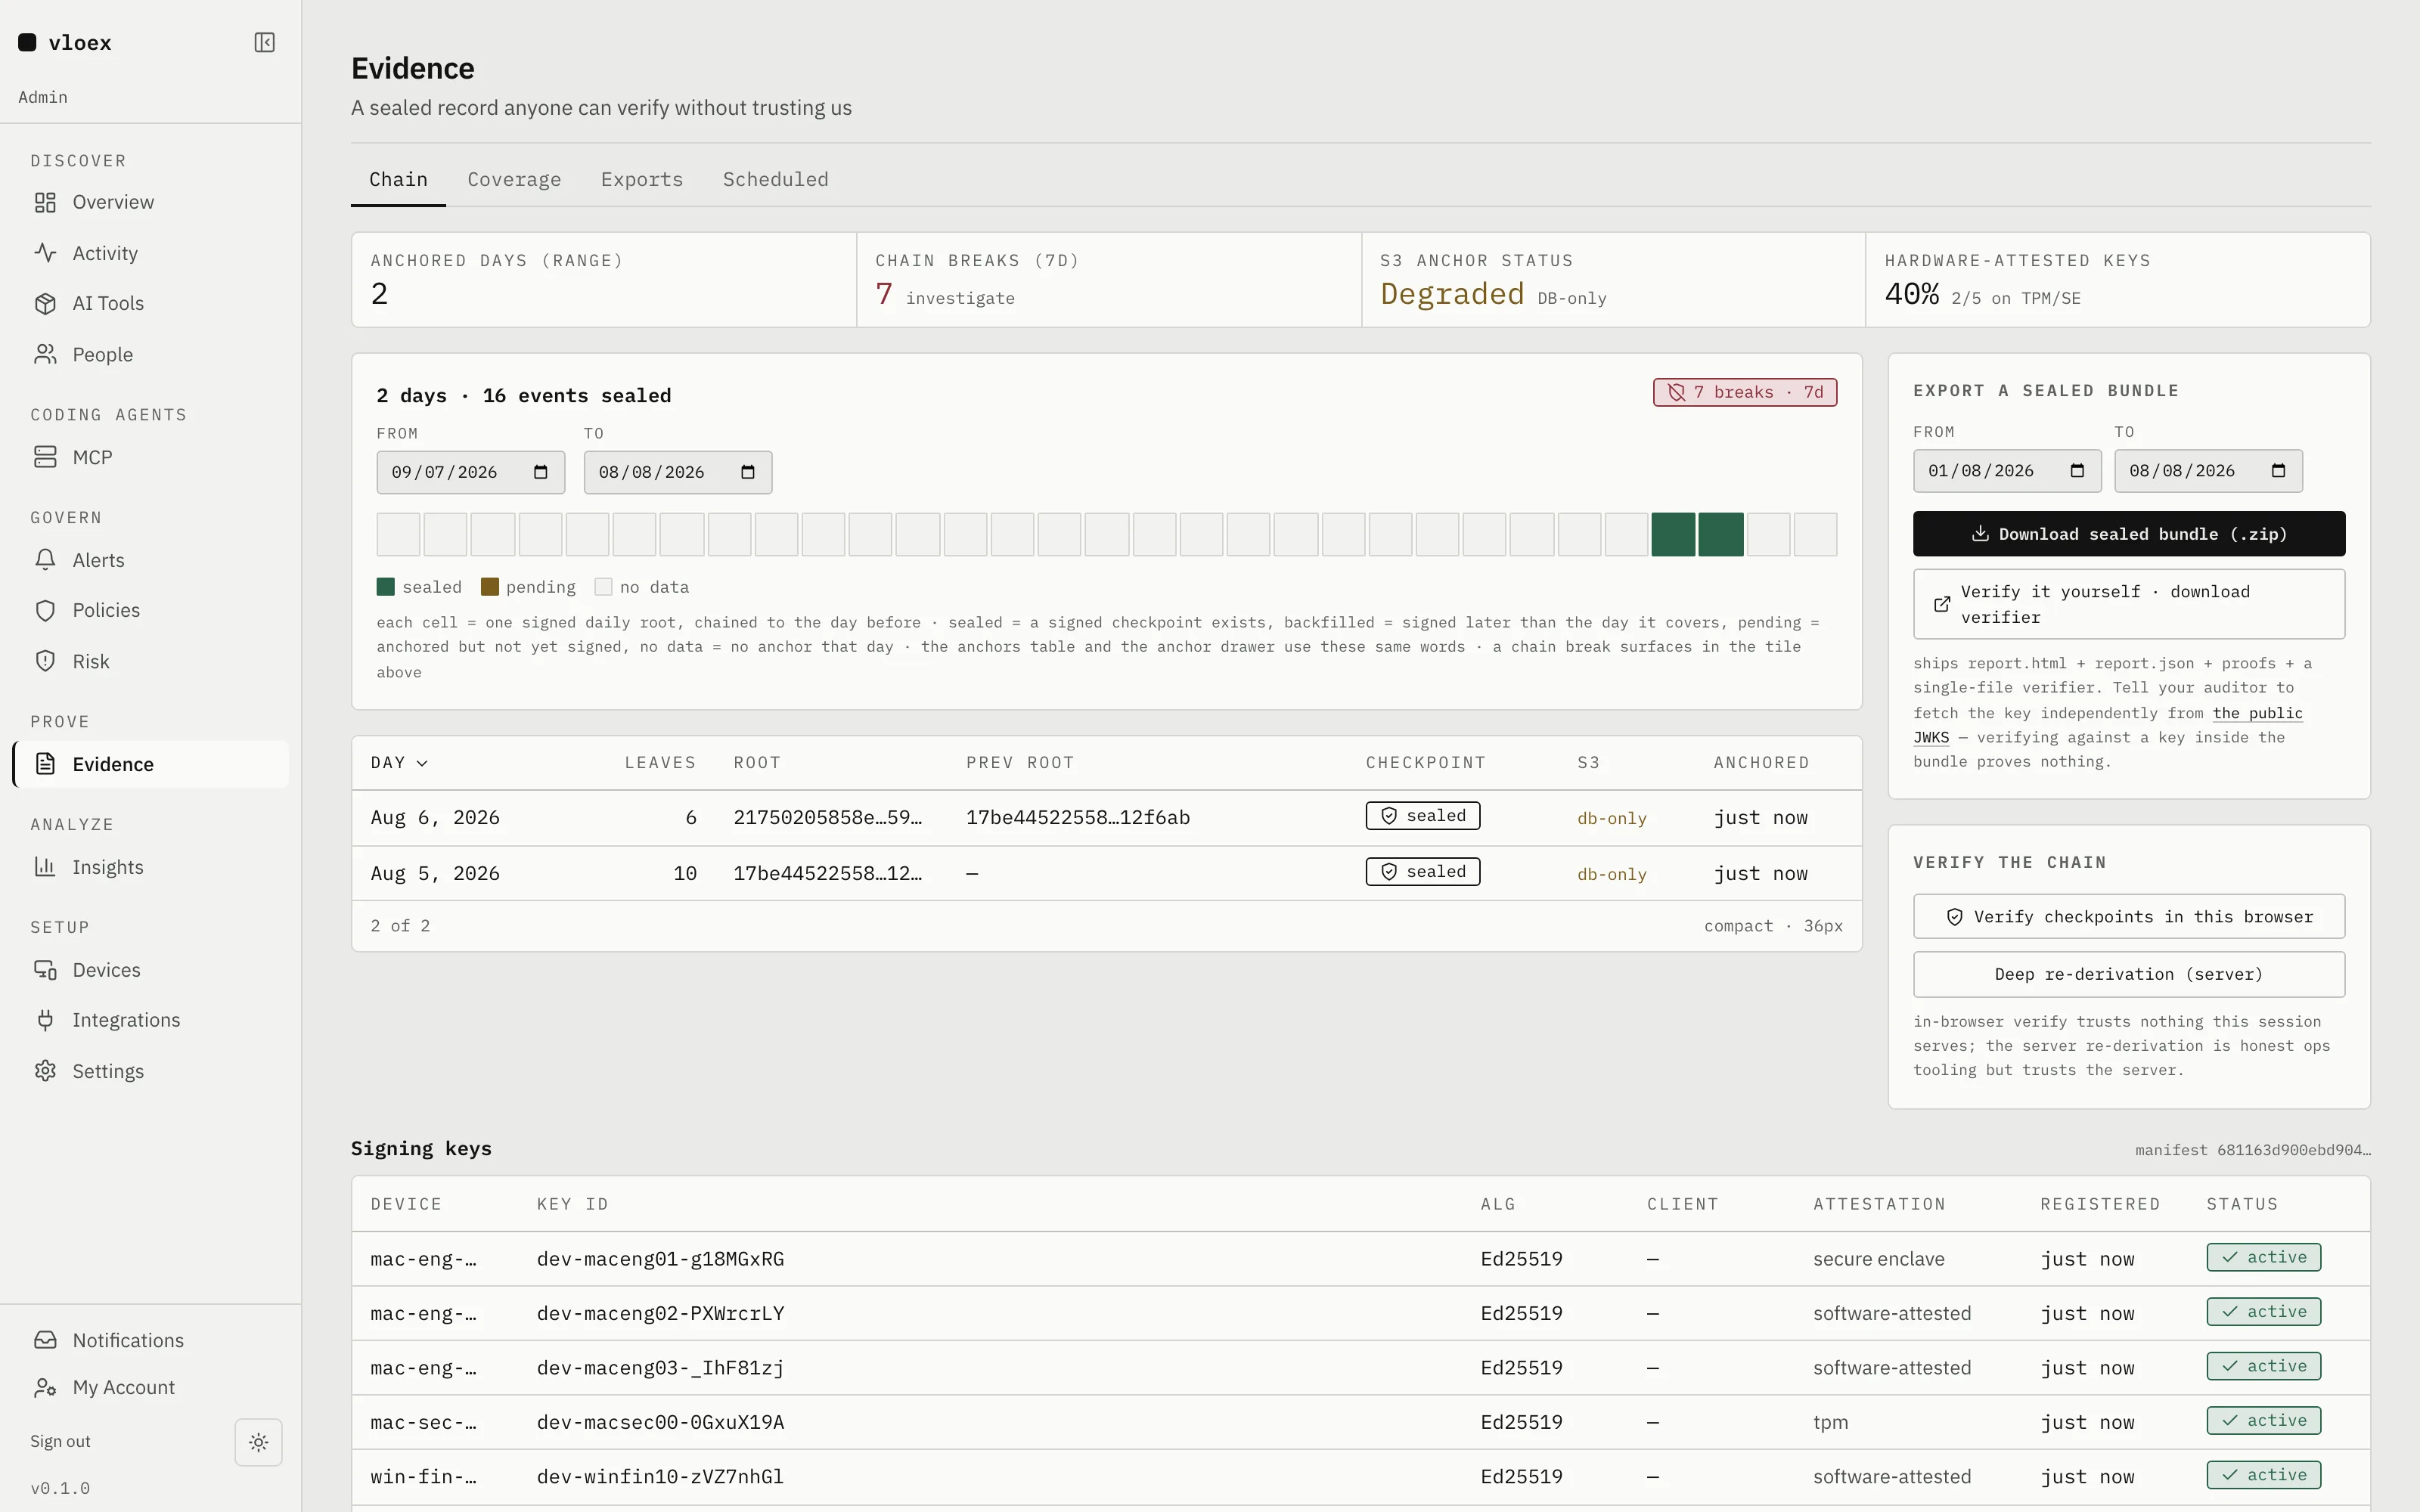This screenshot has width=2420, height=1512.
Task: Toggle light/dark theme with the sun icon
Action: tap(258, 1442)
